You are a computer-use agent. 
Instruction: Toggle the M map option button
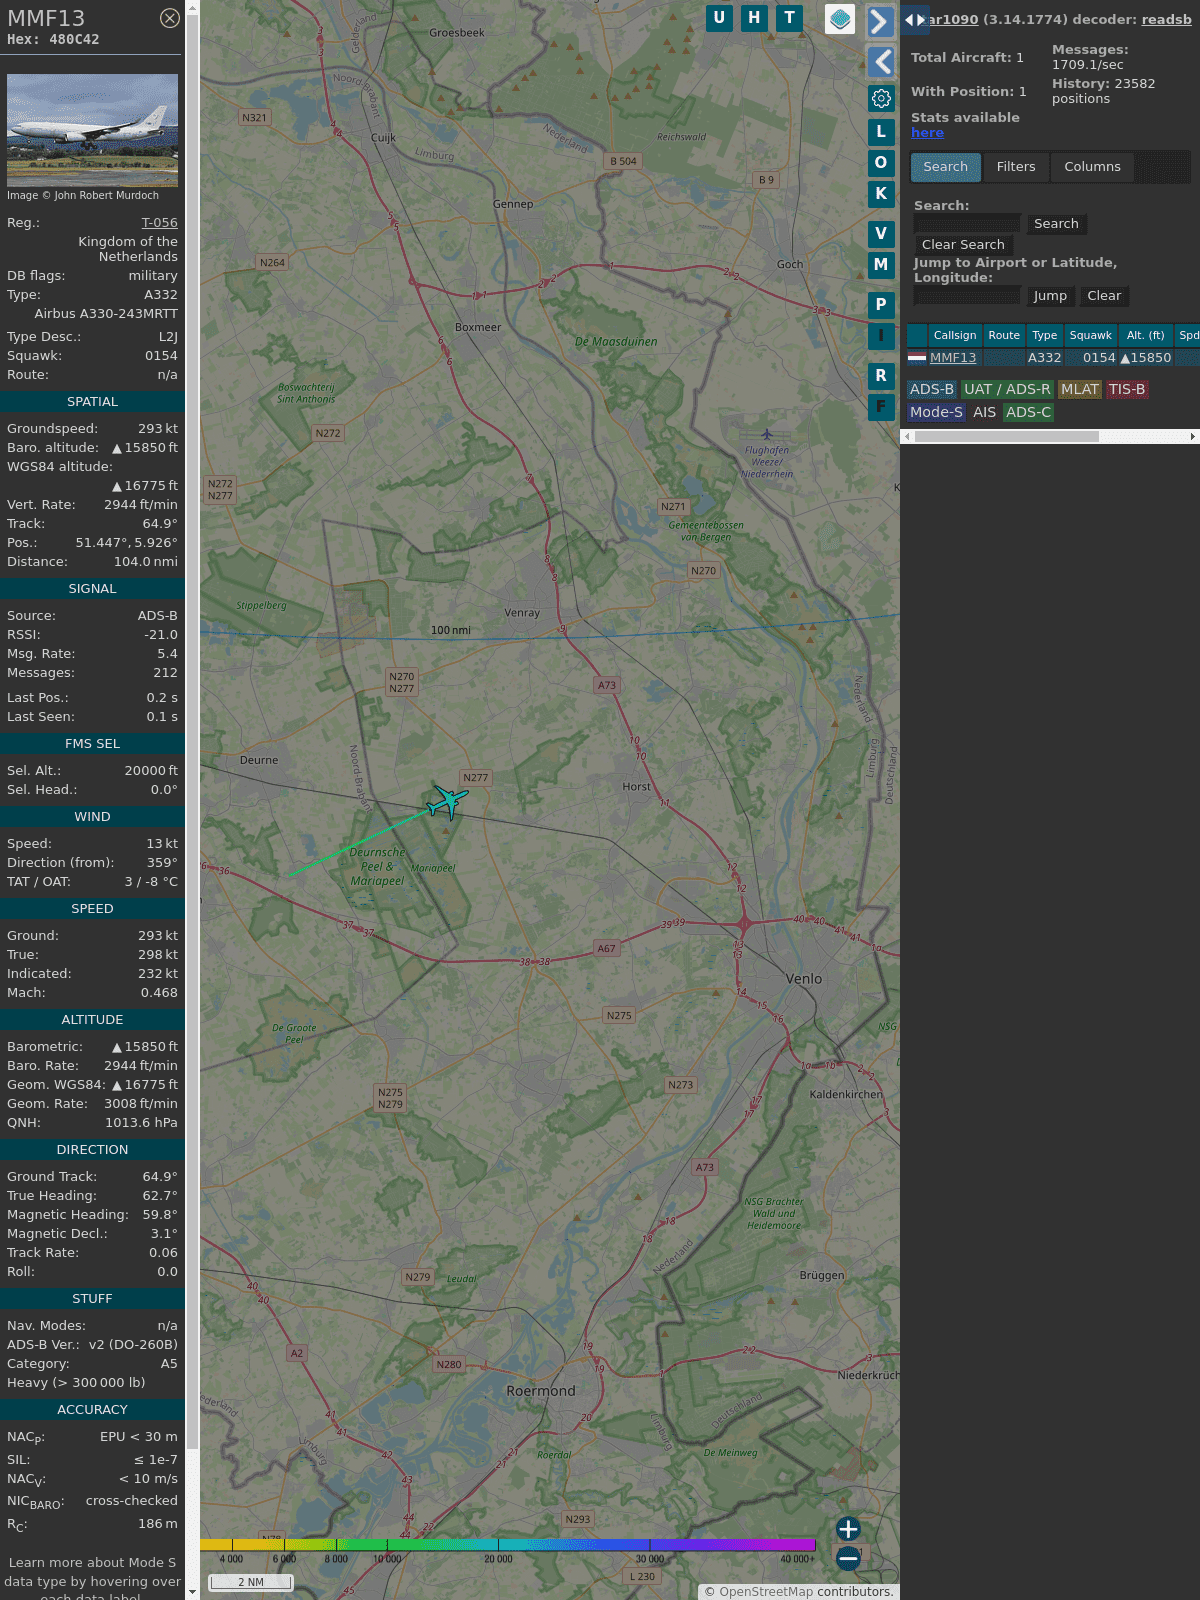(881, 265)
